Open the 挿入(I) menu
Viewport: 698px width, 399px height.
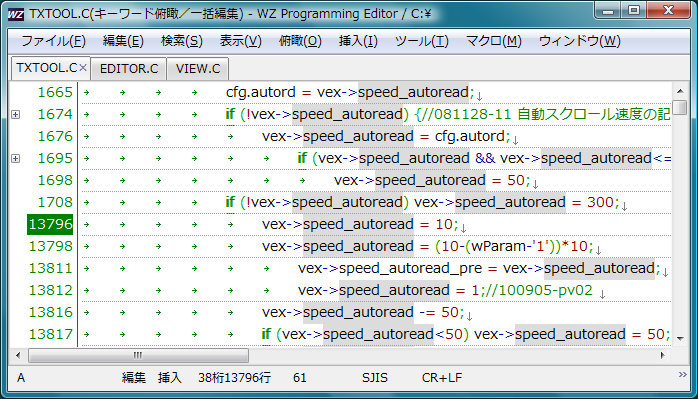pyautogui.click(x=358, y=41)
